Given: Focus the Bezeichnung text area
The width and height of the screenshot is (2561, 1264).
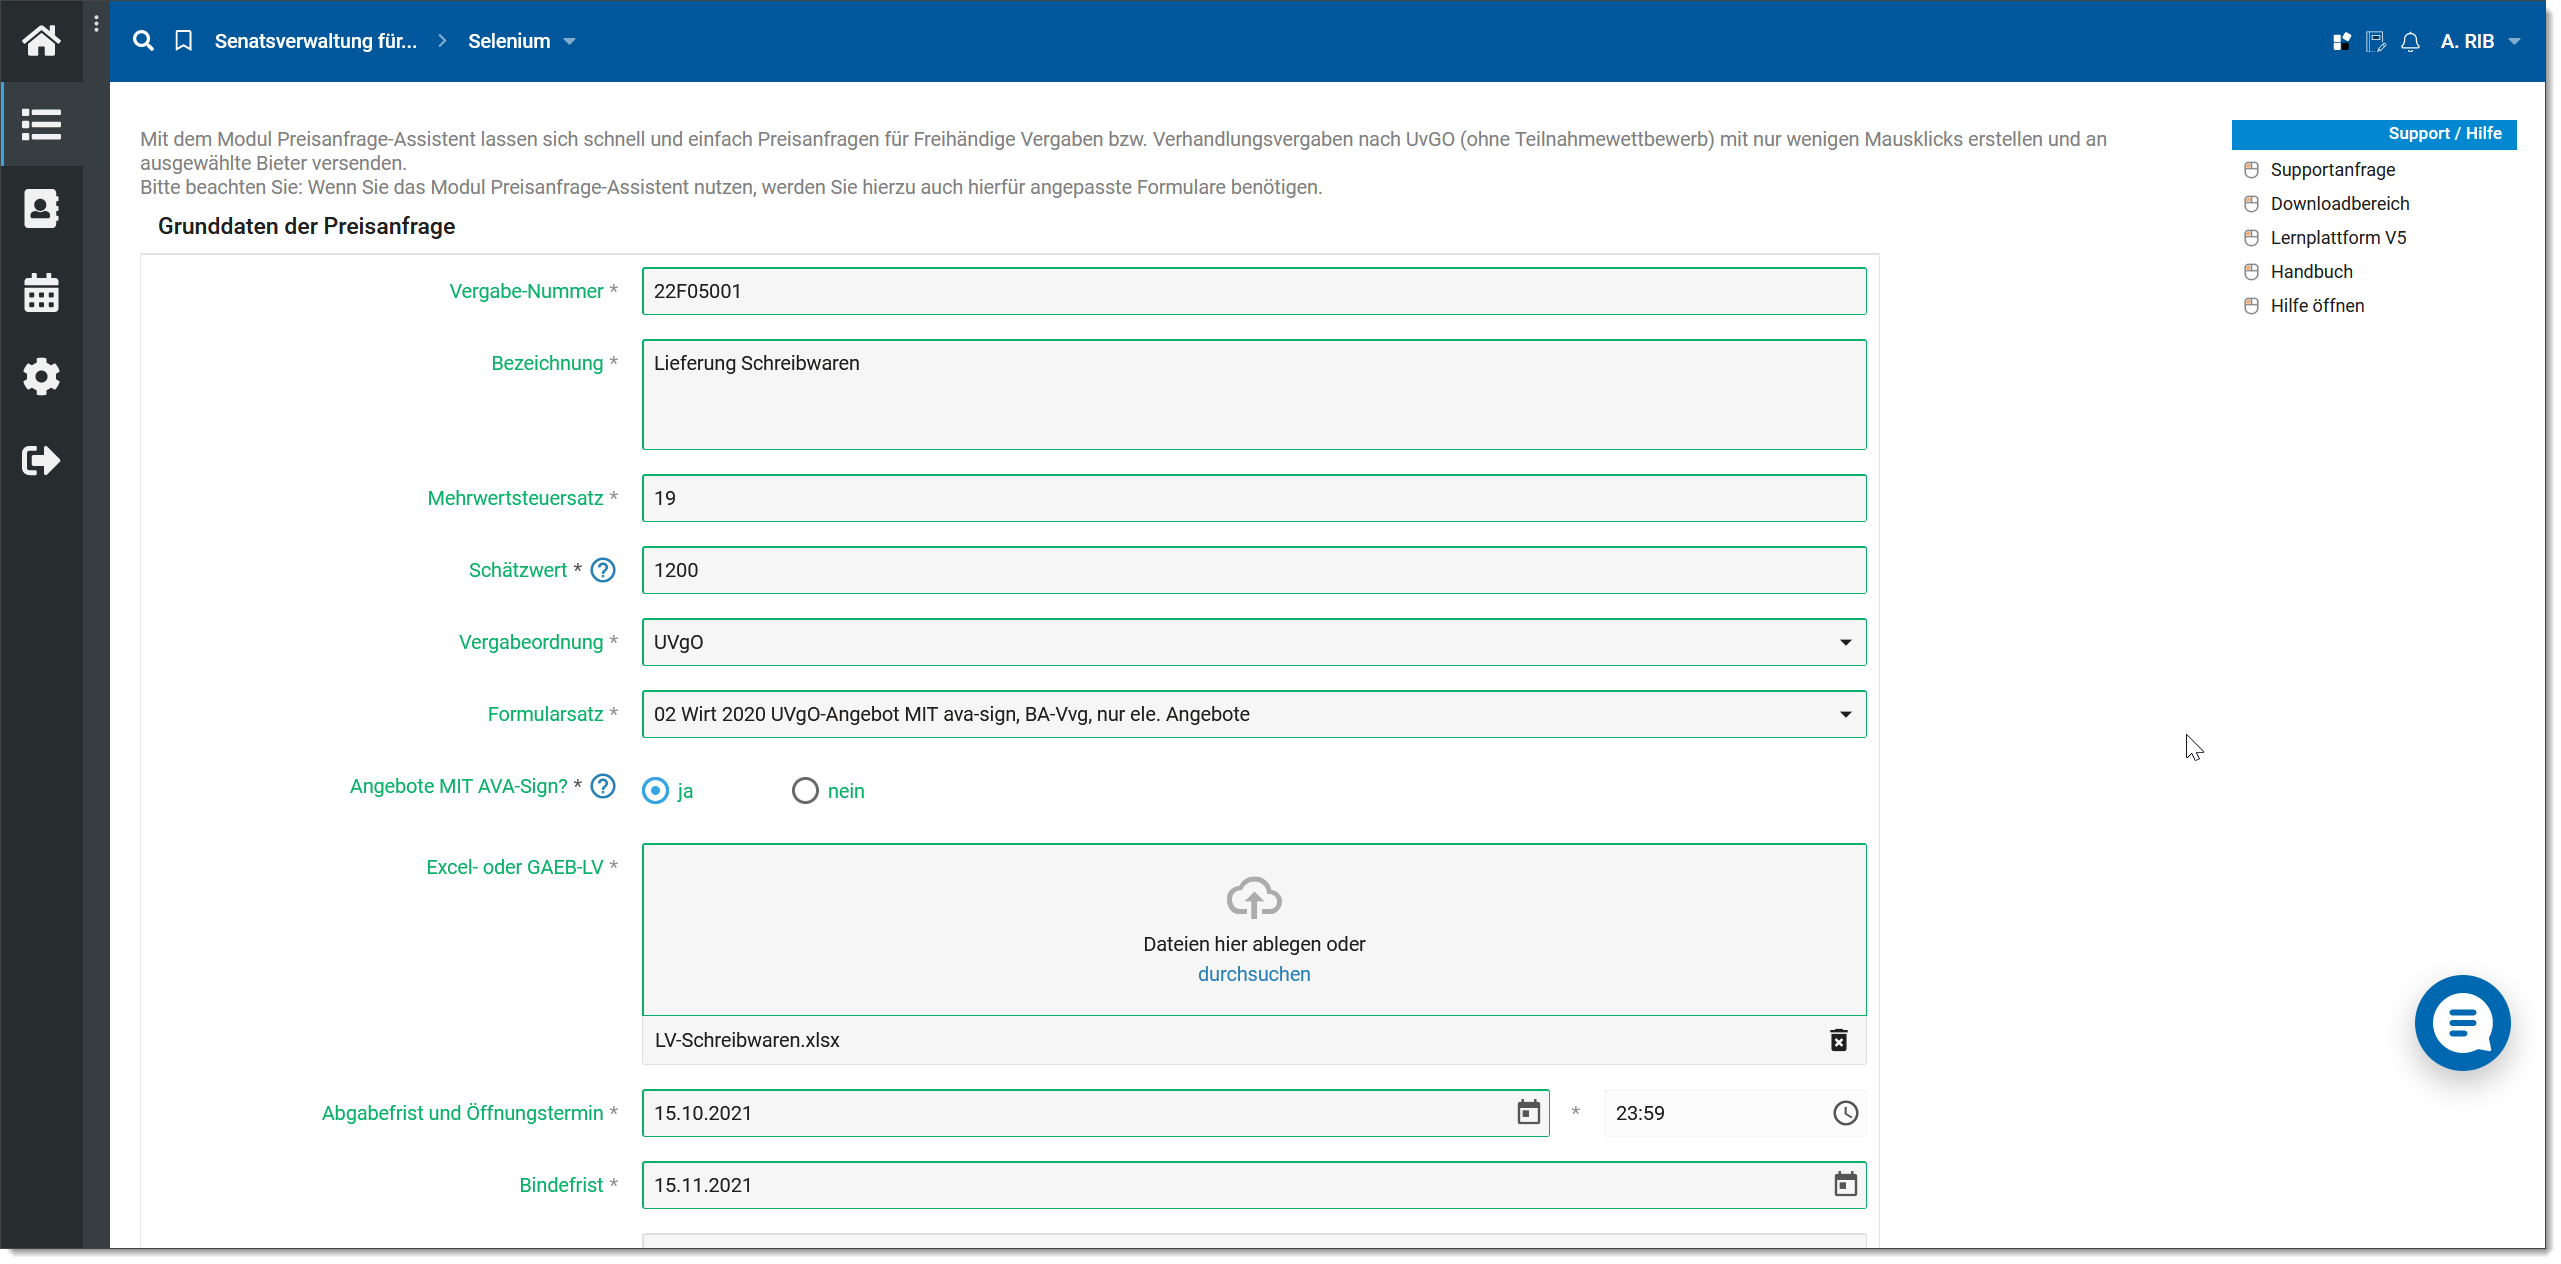Looking at the screenshot, I should [1254, 395].
